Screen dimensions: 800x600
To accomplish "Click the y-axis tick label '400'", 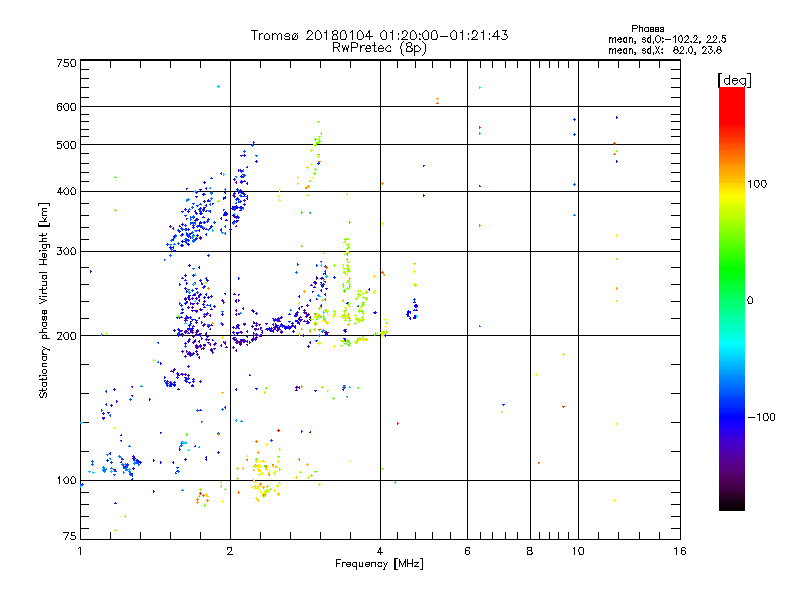I will point(66,191).
